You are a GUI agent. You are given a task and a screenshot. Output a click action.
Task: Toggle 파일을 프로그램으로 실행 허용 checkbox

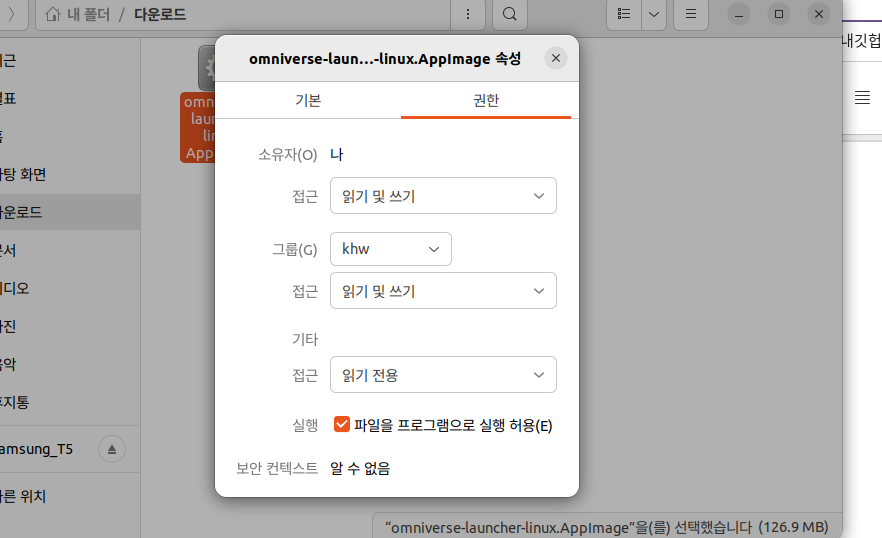coord(341,424)
